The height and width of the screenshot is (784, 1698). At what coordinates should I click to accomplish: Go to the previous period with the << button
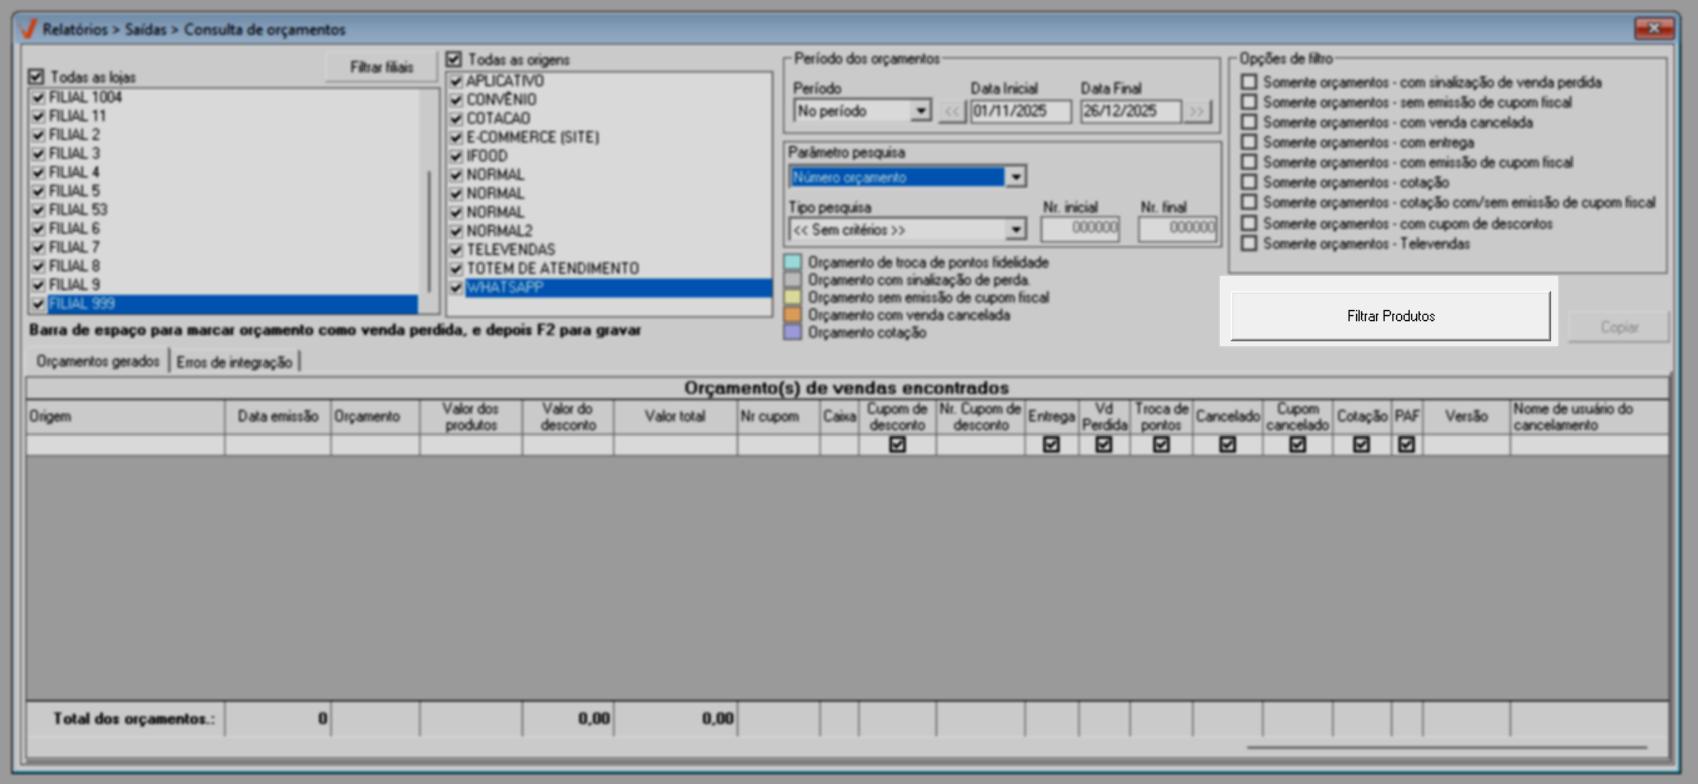click(x=952, y=112)
